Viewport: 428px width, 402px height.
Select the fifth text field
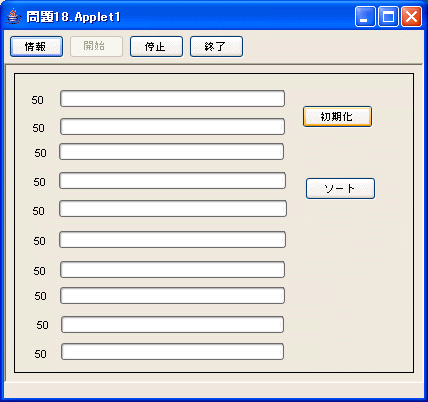coord(173,209)
